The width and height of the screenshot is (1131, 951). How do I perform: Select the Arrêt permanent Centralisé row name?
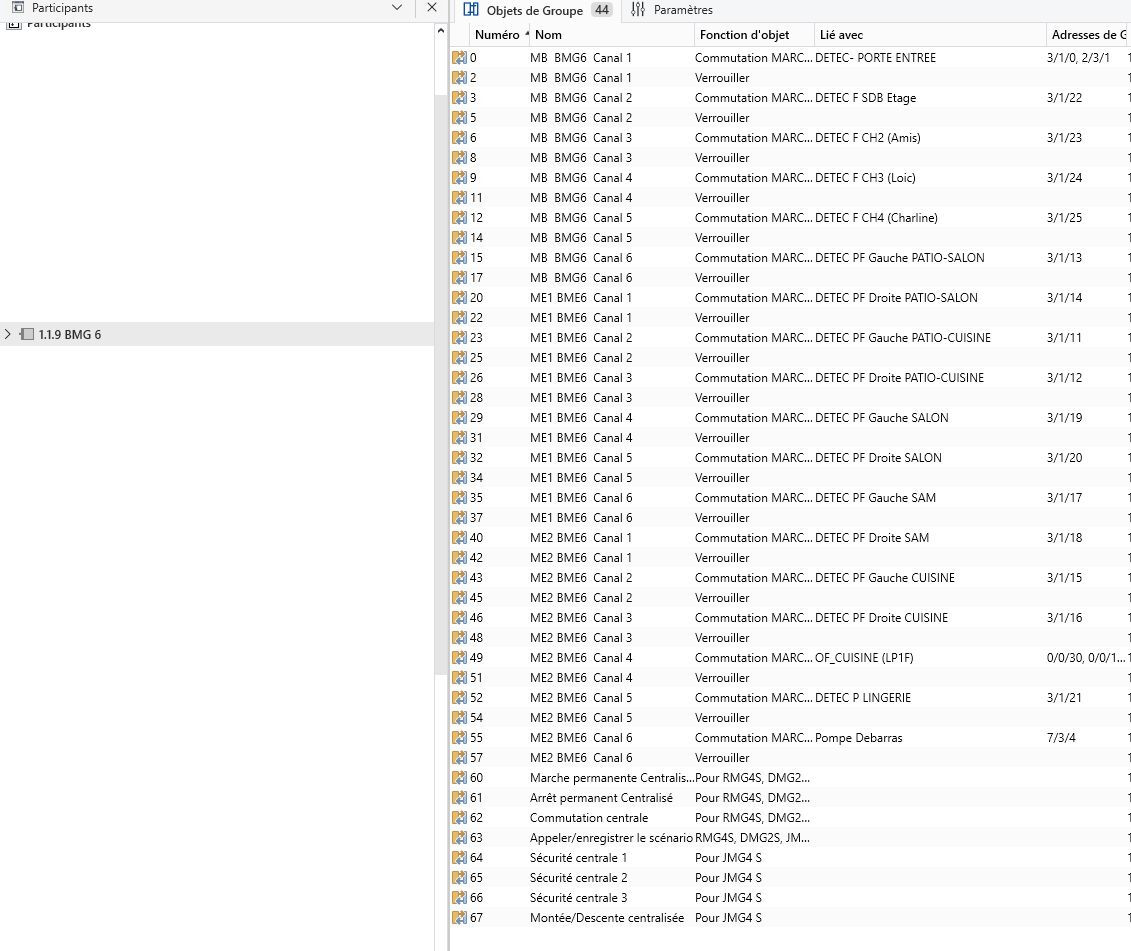click(x=601, y=798)
